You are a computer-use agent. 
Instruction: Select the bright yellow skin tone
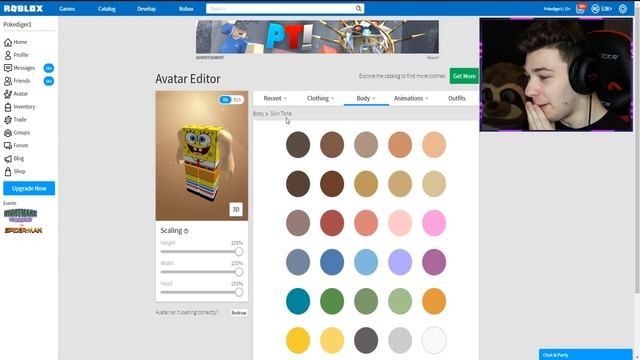298,340
